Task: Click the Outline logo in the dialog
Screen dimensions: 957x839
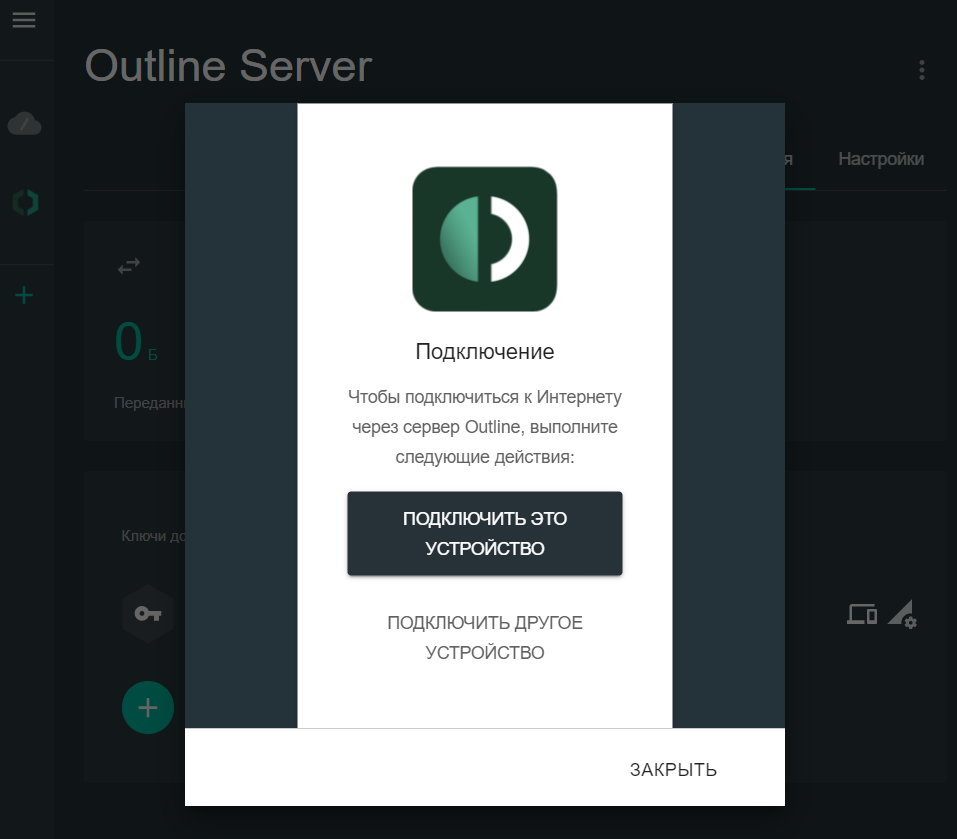Action: (x=484, y=238)
